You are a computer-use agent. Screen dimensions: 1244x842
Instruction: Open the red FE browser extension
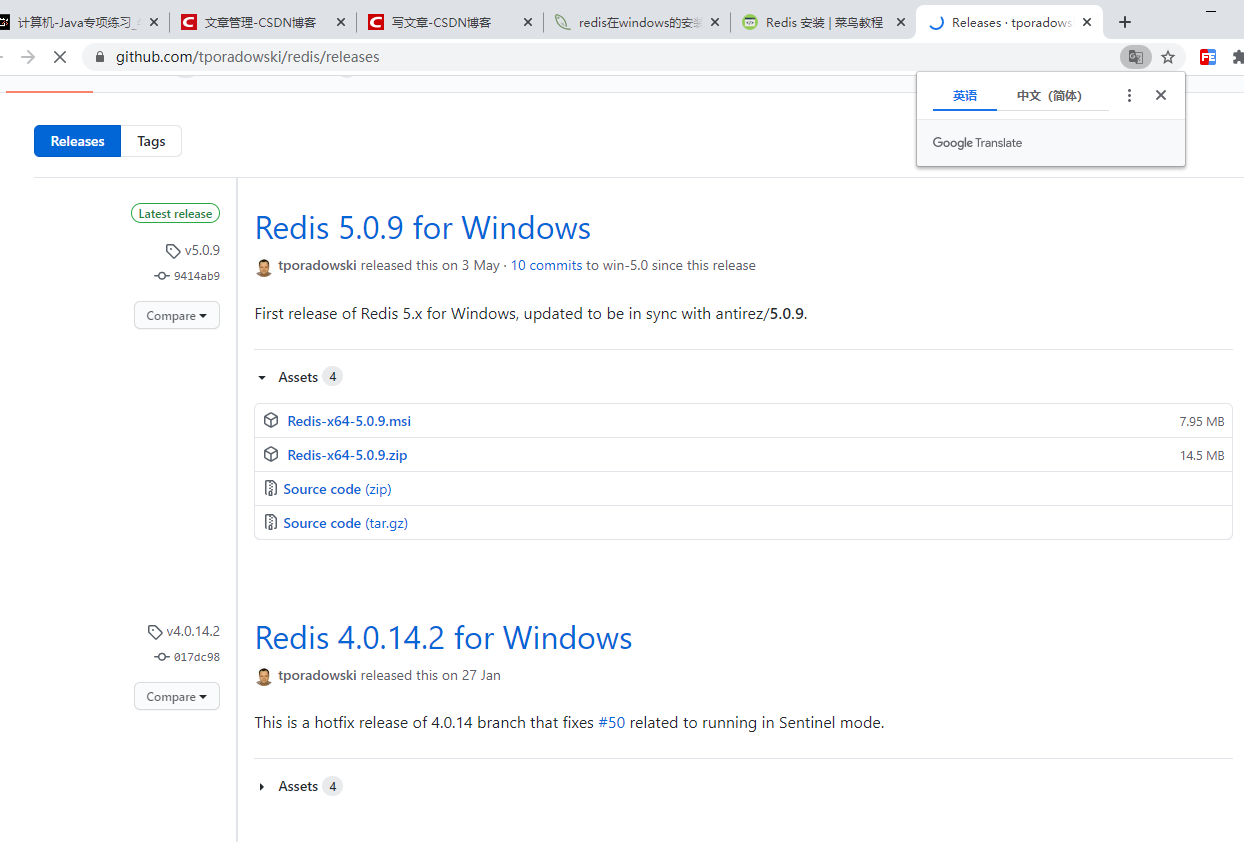click(1208, 57)
